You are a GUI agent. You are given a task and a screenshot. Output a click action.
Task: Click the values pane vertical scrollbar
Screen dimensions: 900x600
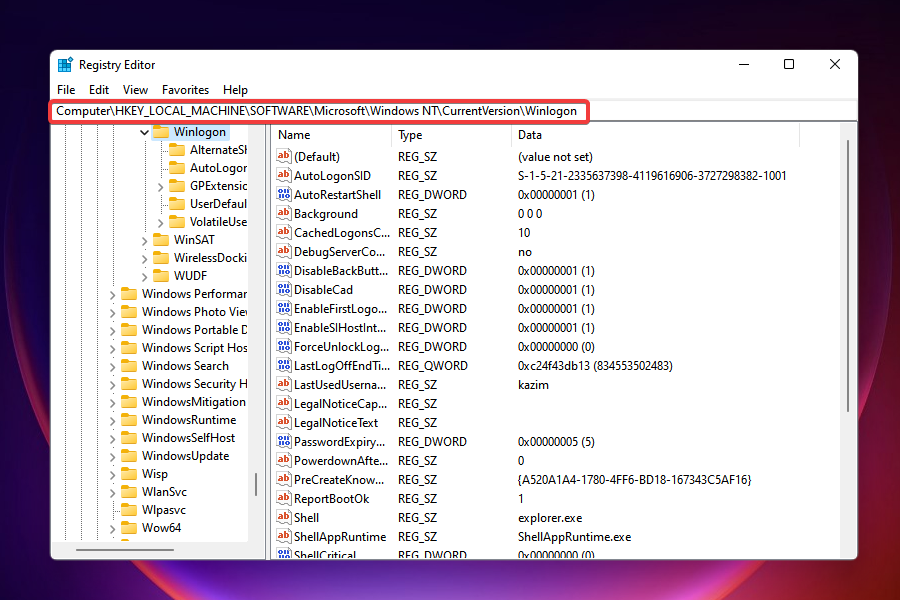click(848, 276)
